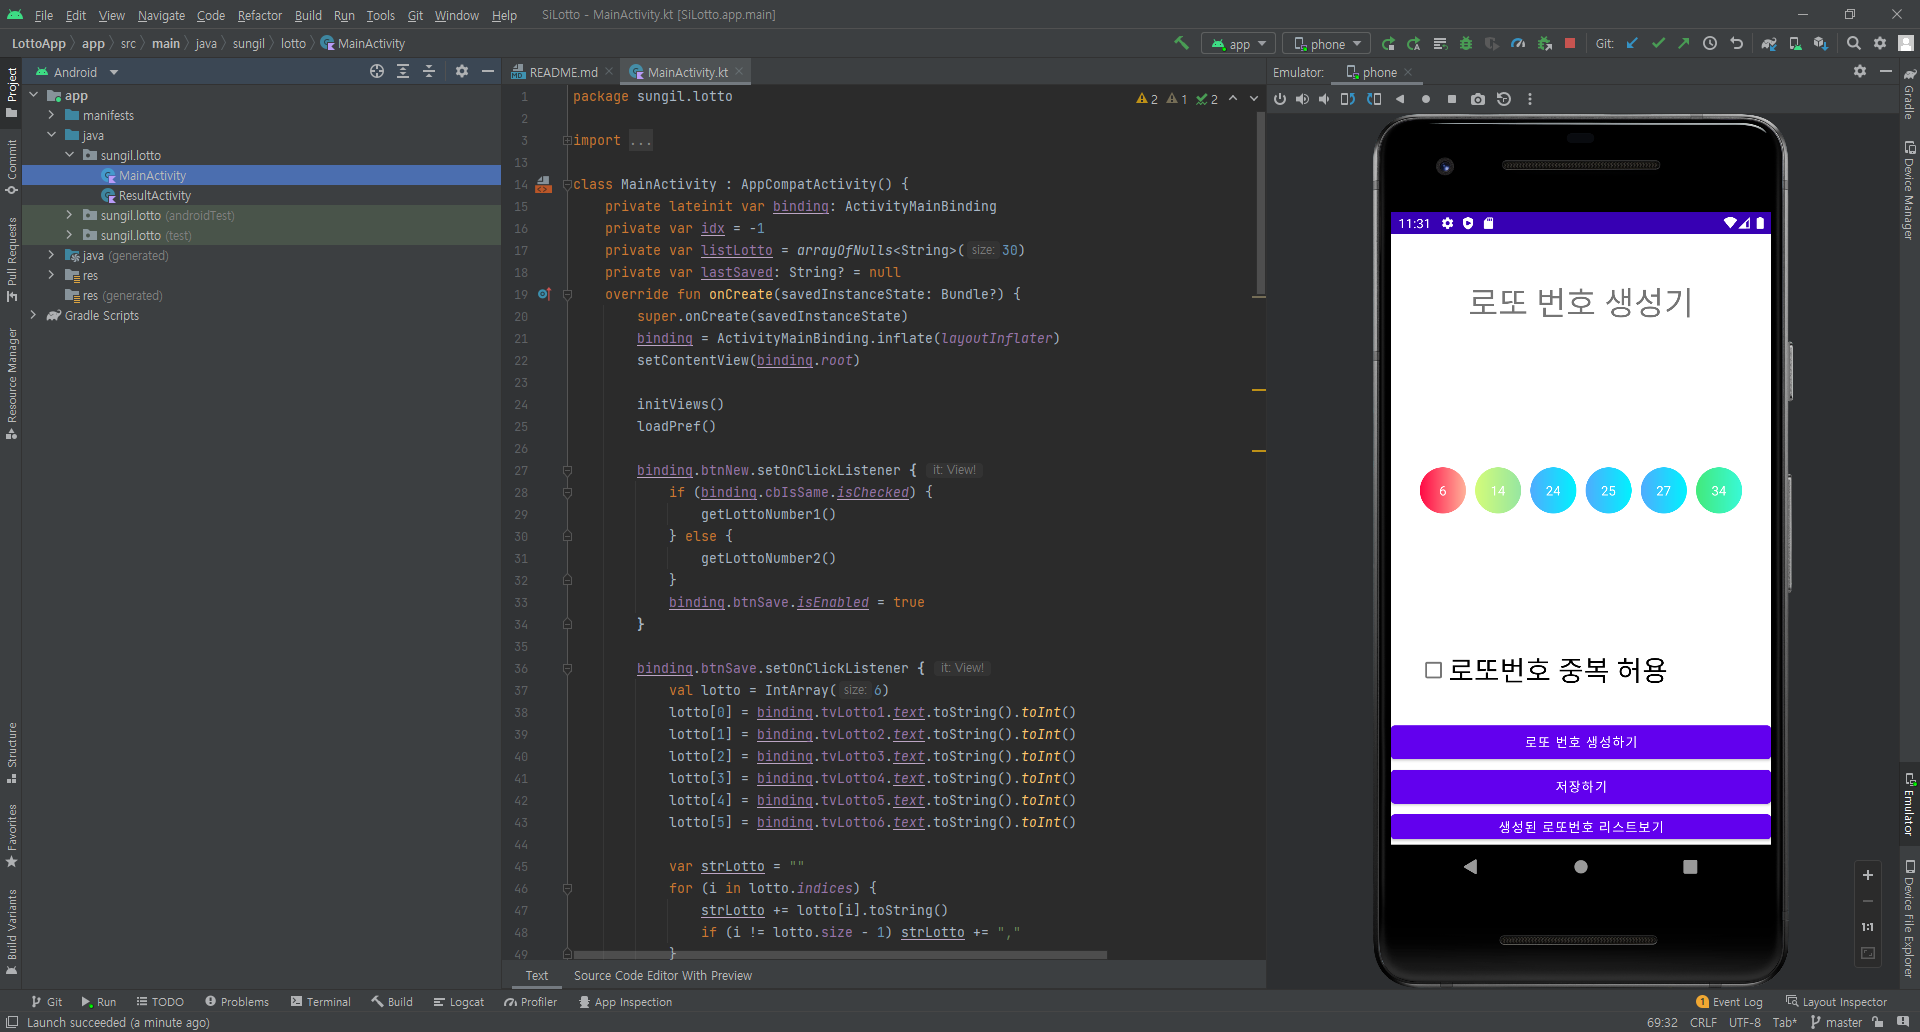Viewport: 1920px width, 1032px height.
Task: Stop the running application
Action: 1571,43
